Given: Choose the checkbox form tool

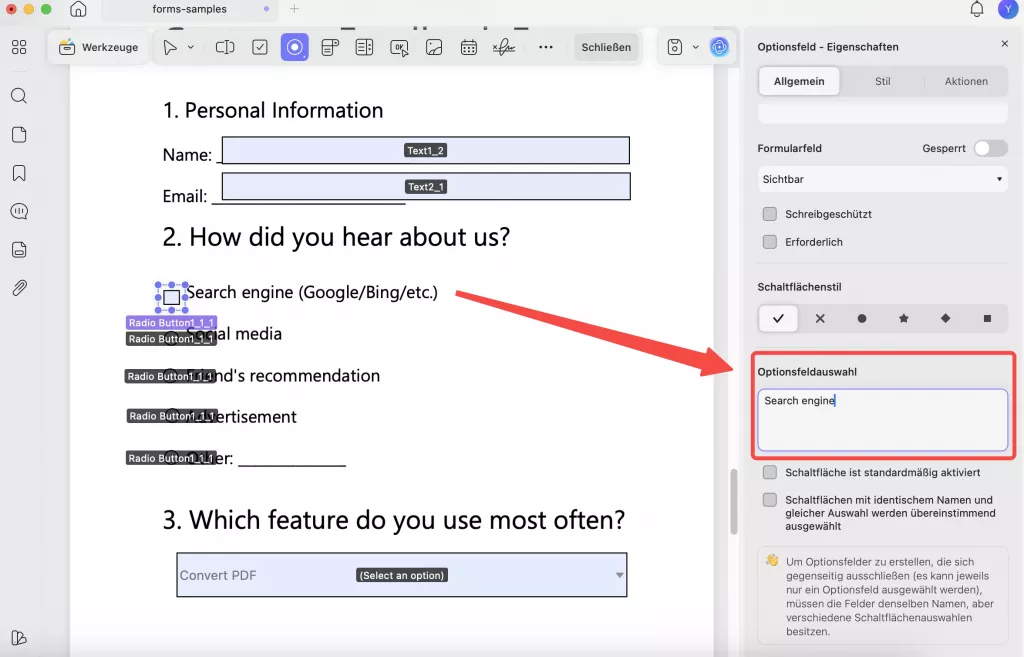Looking at the screenshot, I should (260, 47).
